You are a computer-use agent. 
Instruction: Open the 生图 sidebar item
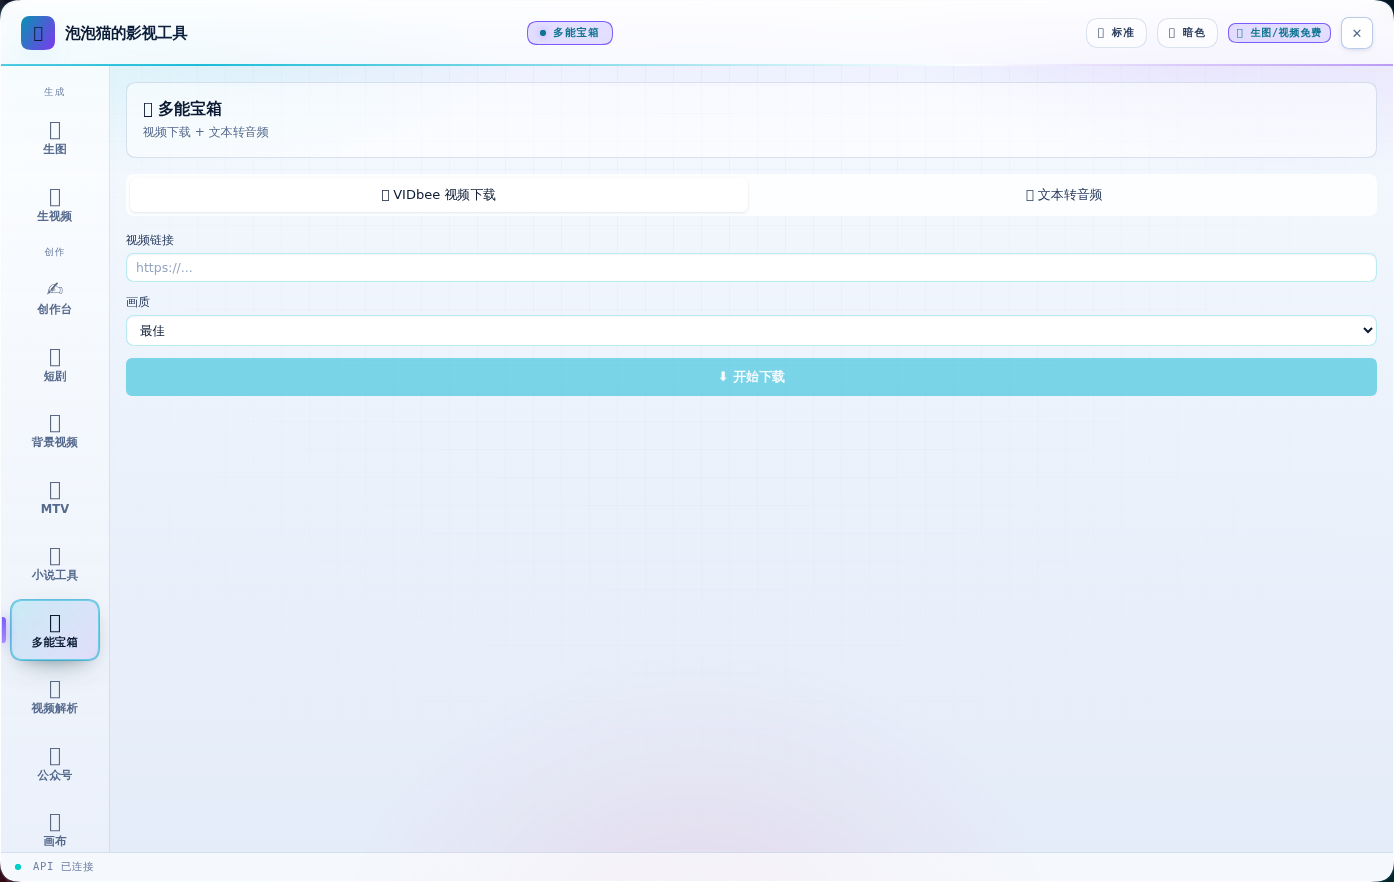coord(55,138)
